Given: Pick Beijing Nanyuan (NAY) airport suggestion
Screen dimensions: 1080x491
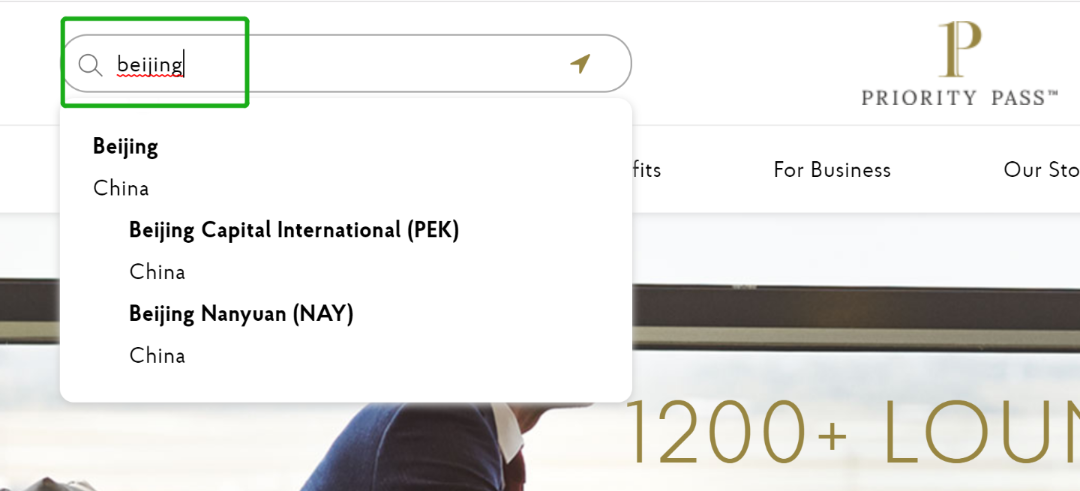Looking at the screenshot, I should tap(241, 314).
